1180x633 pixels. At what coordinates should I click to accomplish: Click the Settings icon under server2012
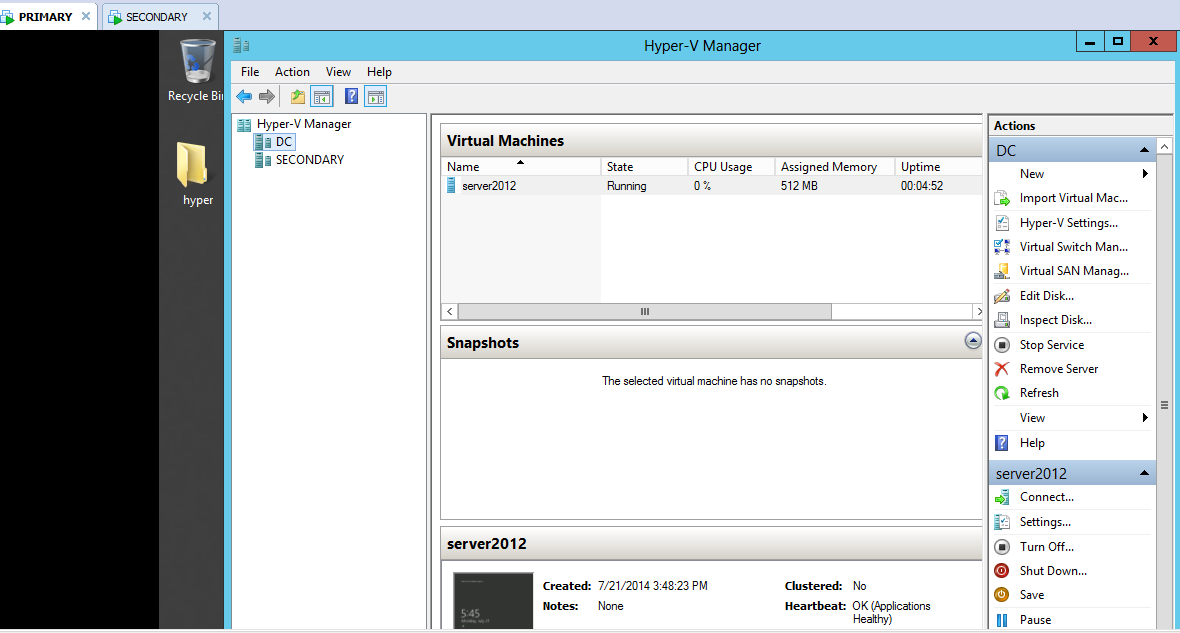point(1002,522)
